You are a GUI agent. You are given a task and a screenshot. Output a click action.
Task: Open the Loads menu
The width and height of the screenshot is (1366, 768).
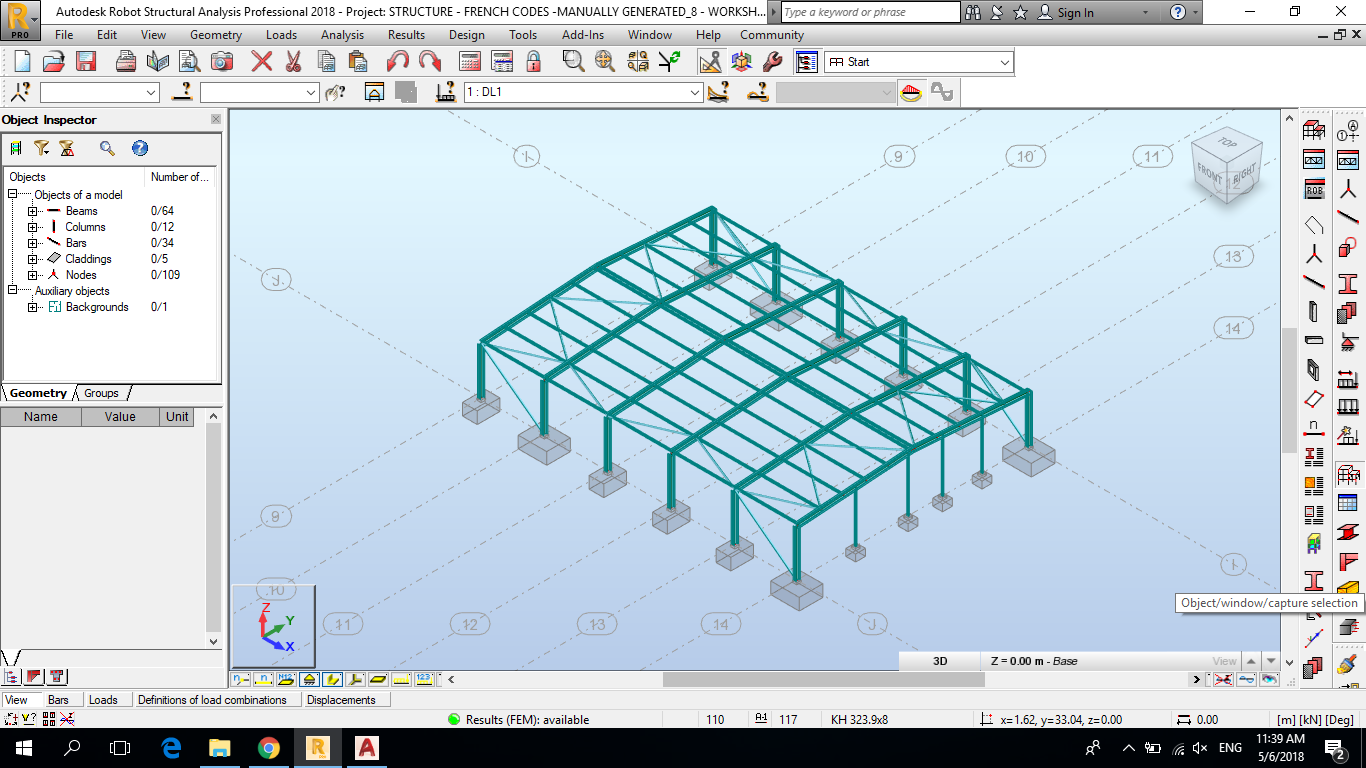(x=281, y=34)
